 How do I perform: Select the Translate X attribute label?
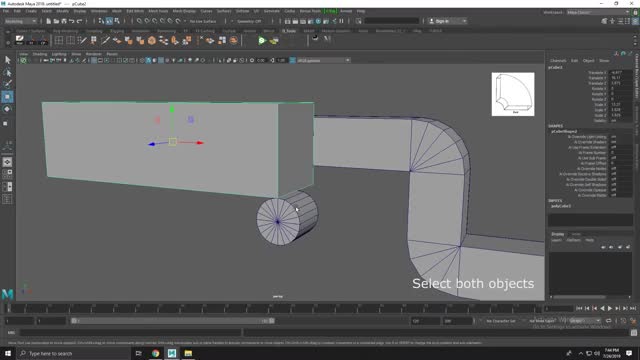pyautogui.click(x=597, y=72)
